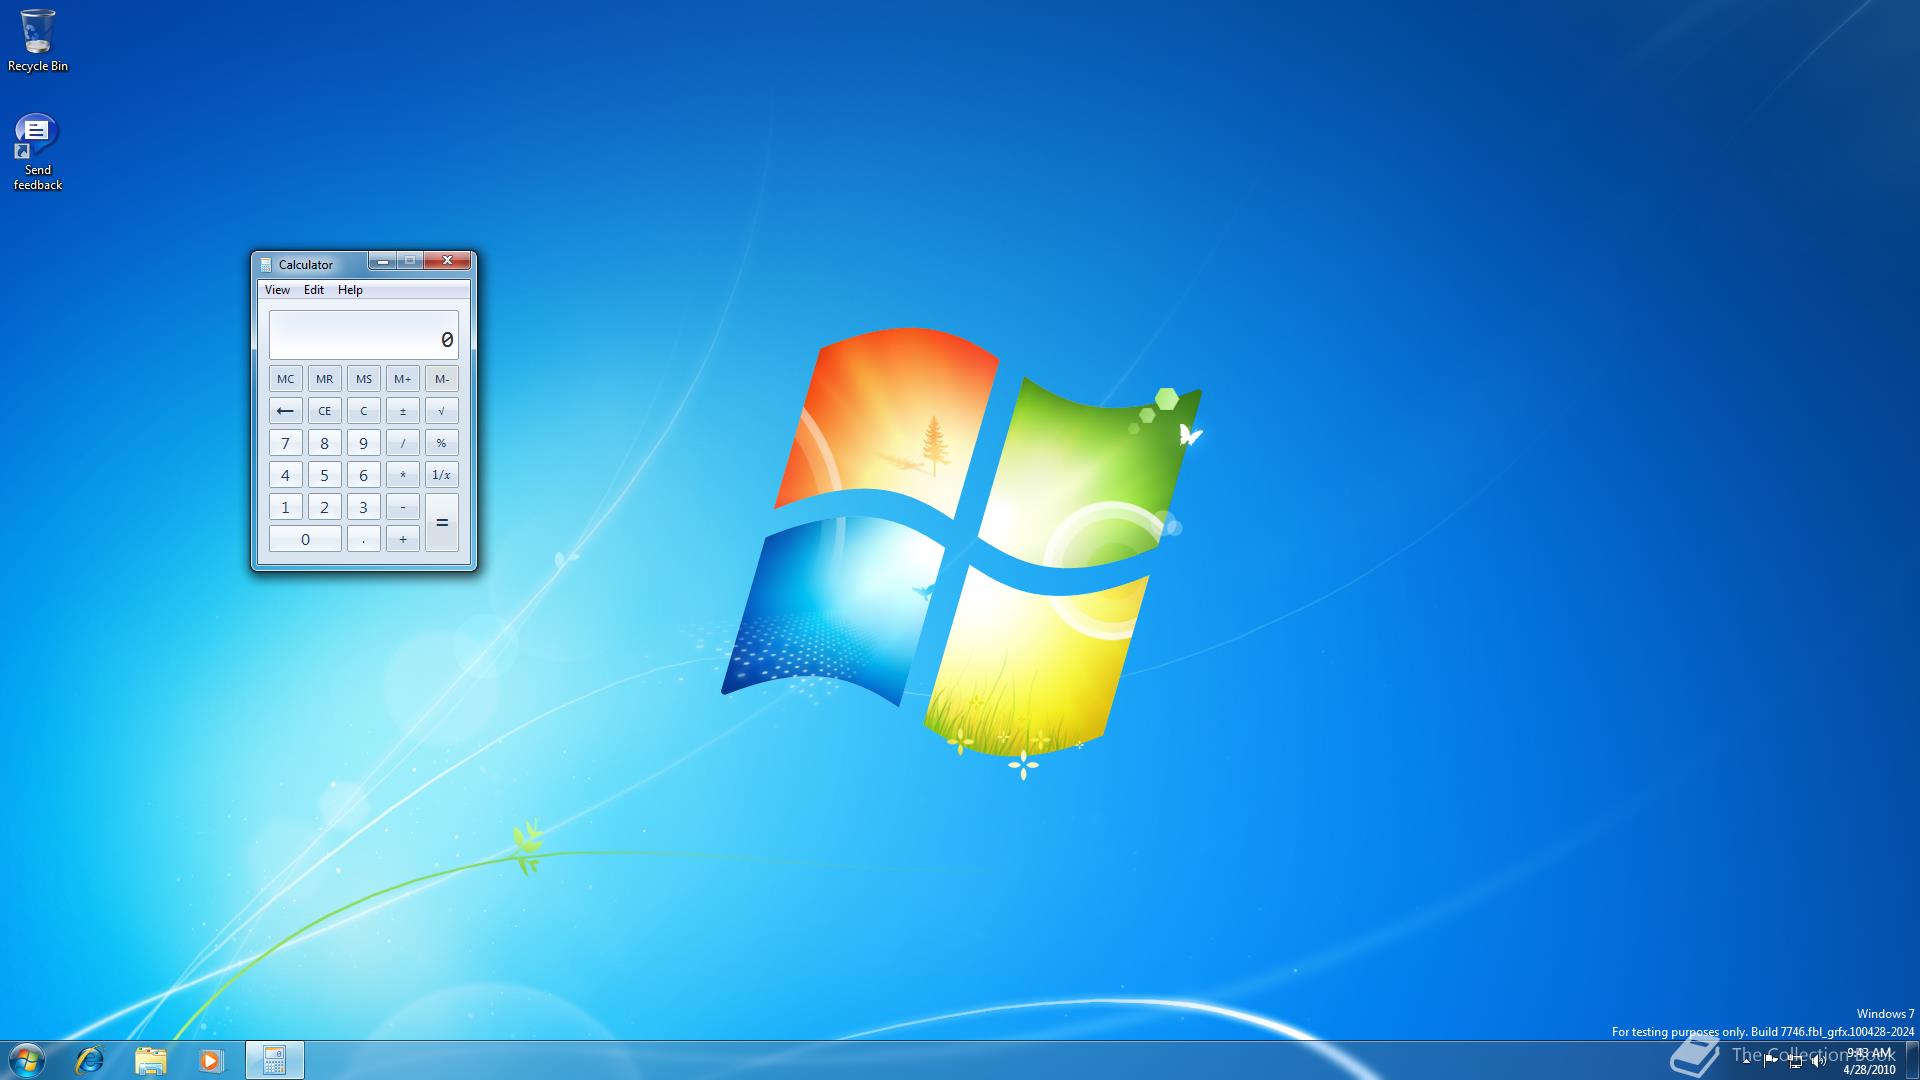Show hidden tray icons arrow
The width and height of the screenshot is (1920, 1080).
[x=1747, y=1061]
